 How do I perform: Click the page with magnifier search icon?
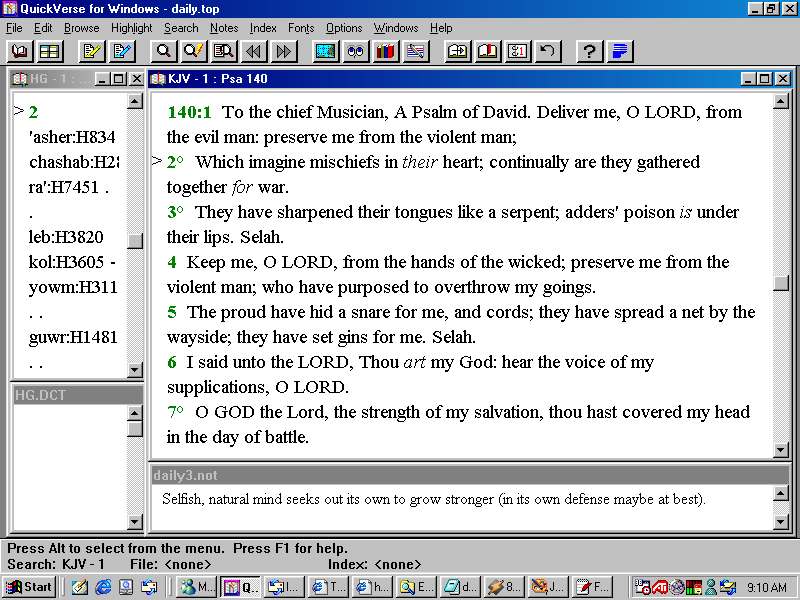pyautogui.click(x=223, y=51)
